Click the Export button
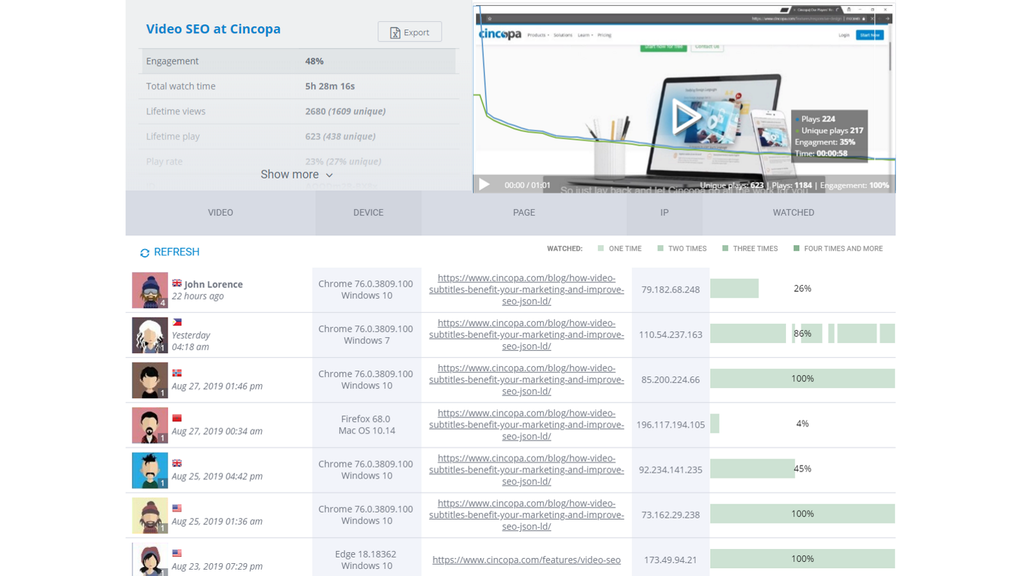The width and height of the screenshot is (1024, 576). pos(409,32)
